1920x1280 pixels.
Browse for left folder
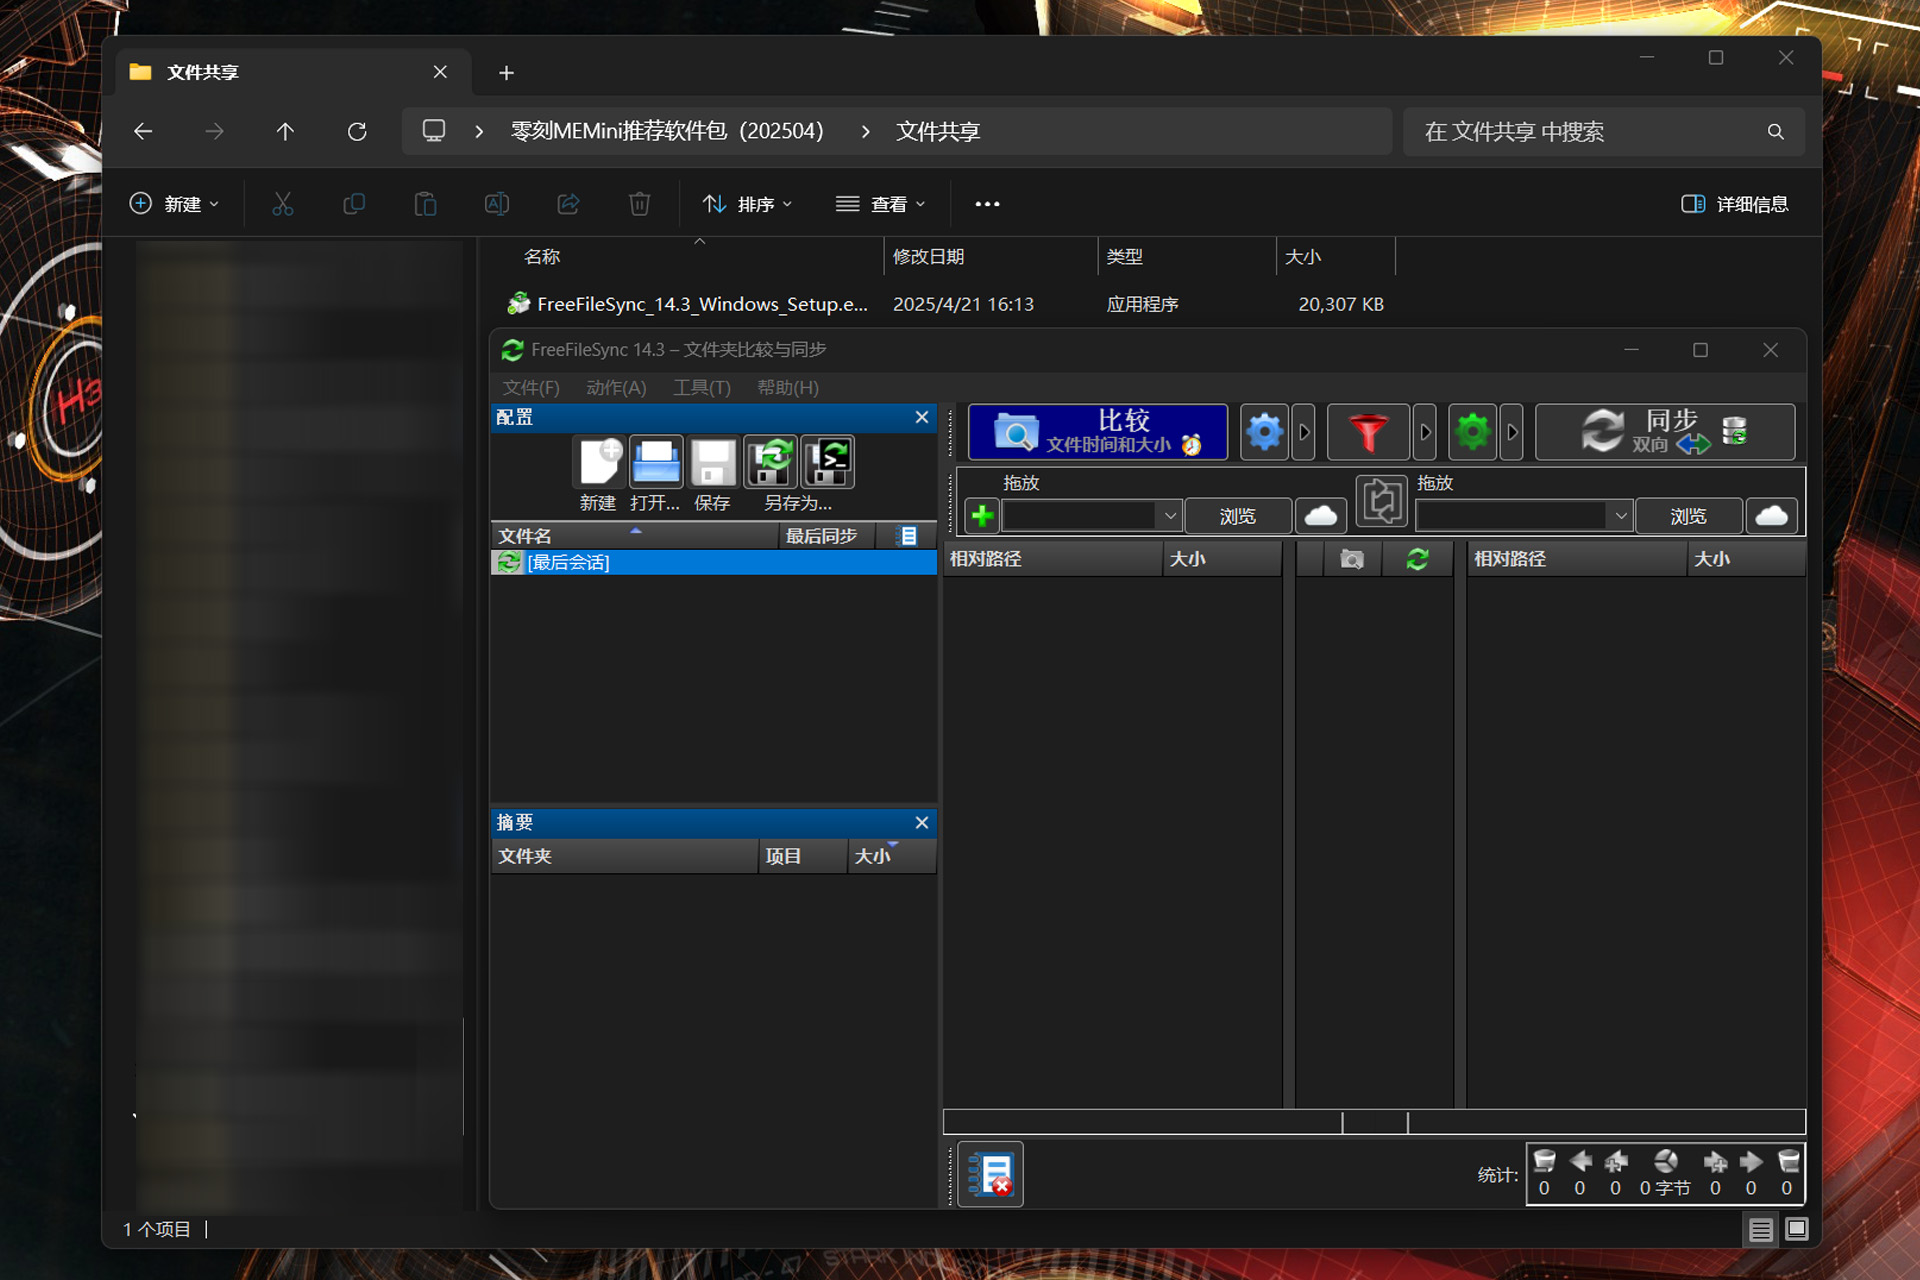1238,516
